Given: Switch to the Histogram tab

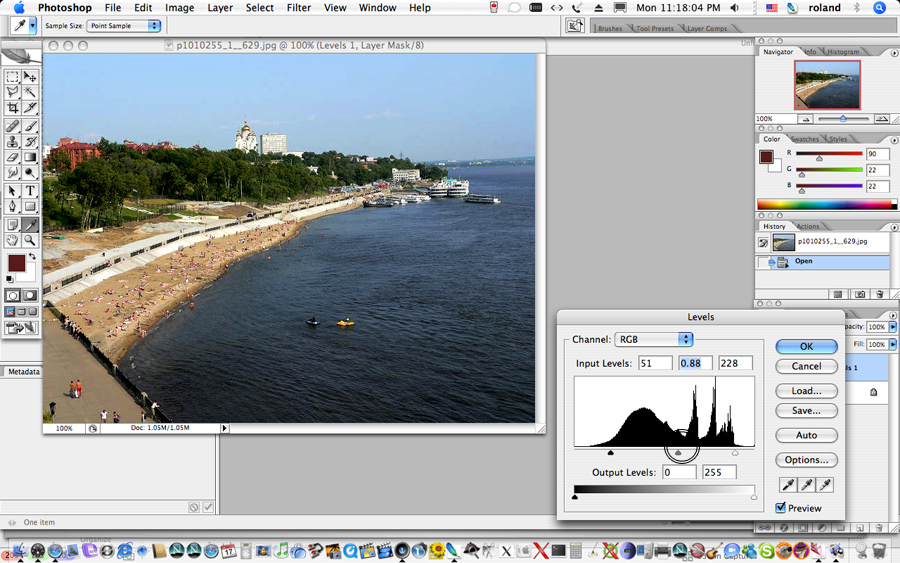Looking at the screenshot, I should point(843,52).
